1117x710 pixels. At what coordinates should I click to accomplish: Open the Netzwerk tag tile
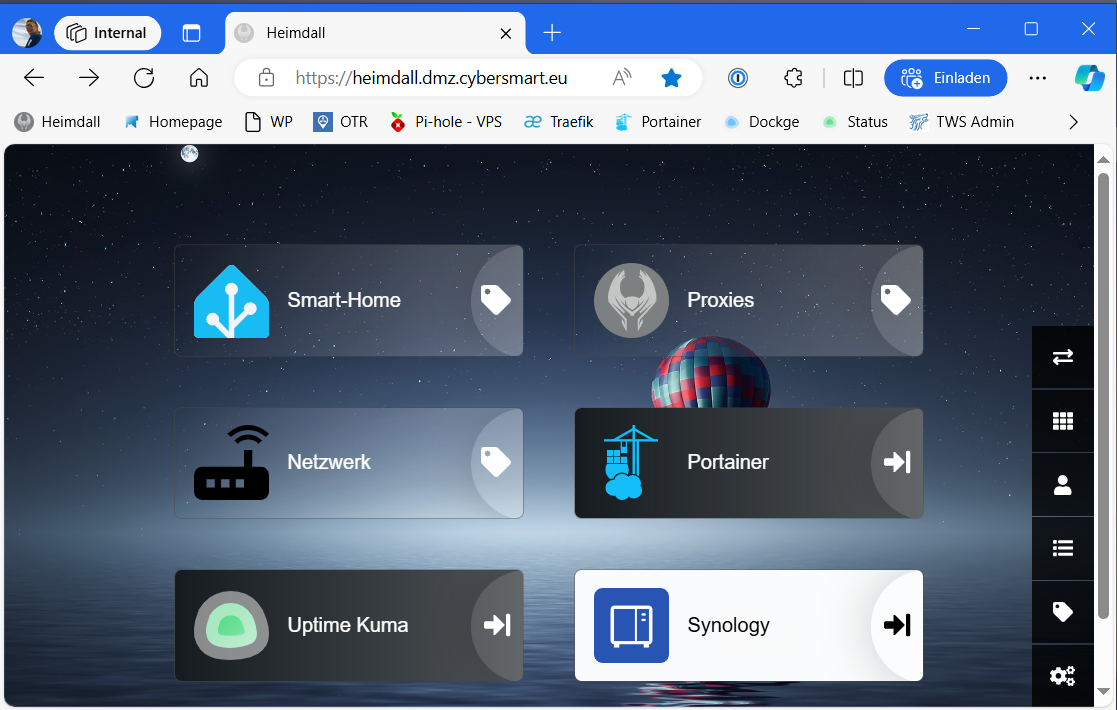click(x=349, y=463)
